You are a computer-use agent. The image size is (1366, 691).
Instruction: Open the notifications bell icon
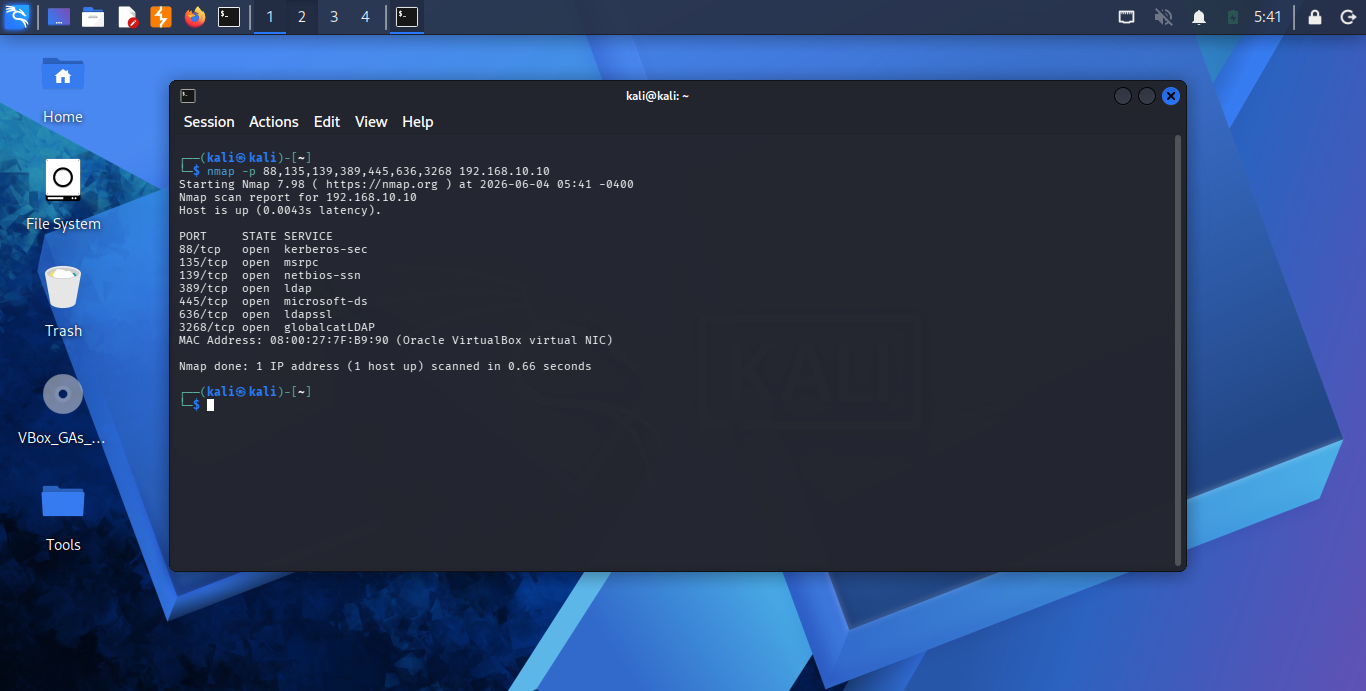tap(1198, 17)
